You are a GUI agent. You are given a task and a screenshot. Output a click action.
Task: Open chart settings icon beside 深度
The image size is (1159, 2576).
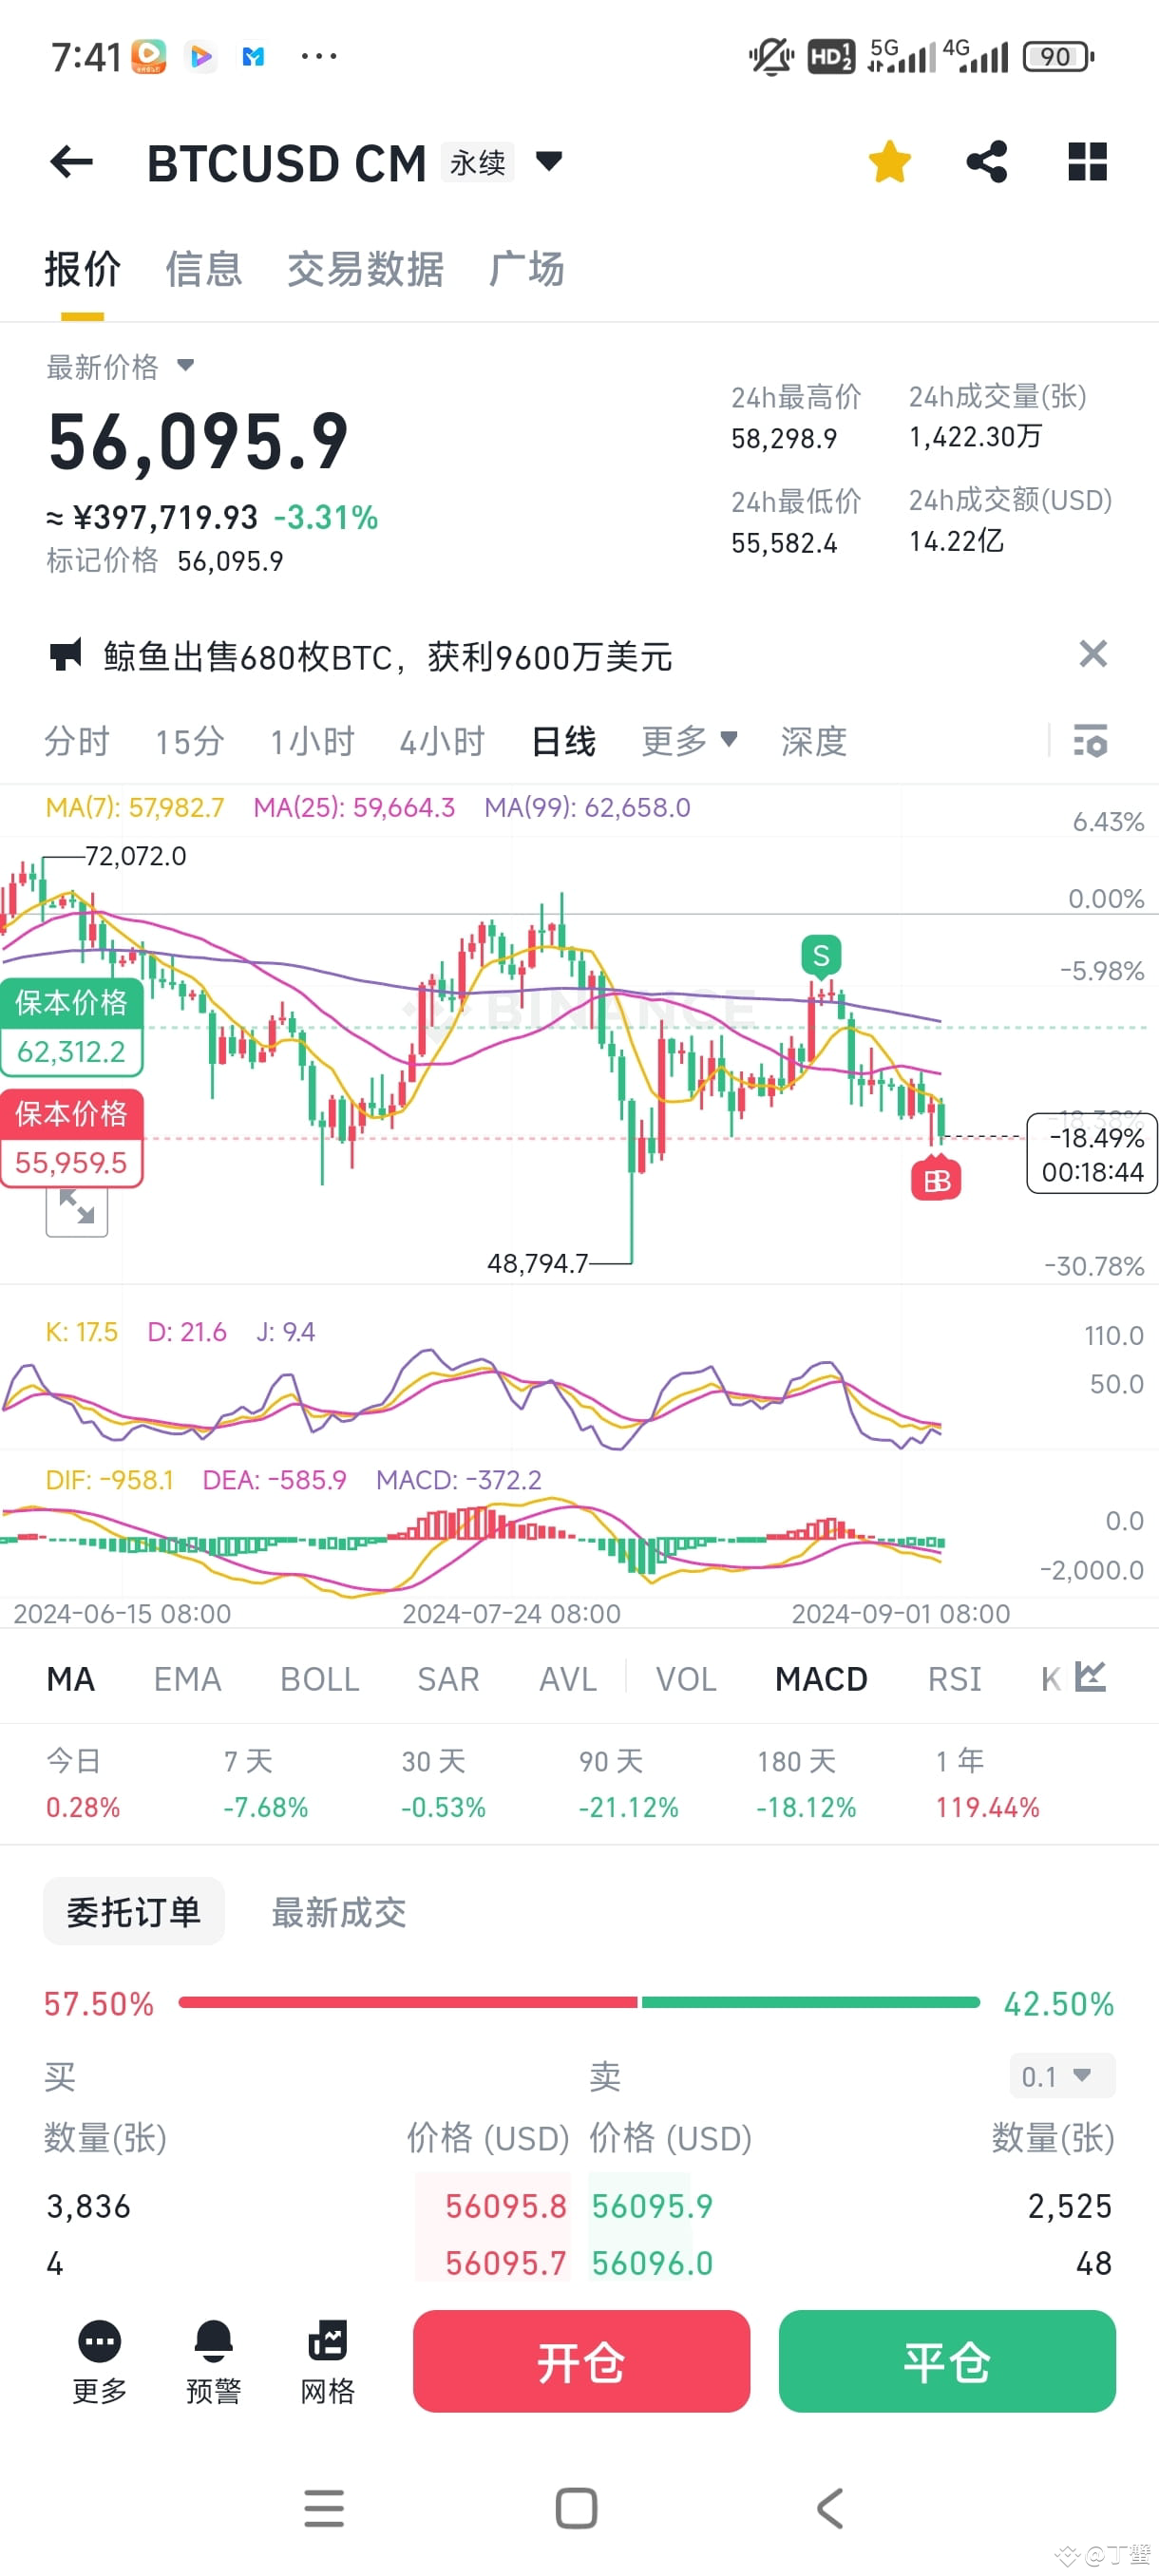coord(1090,741)
